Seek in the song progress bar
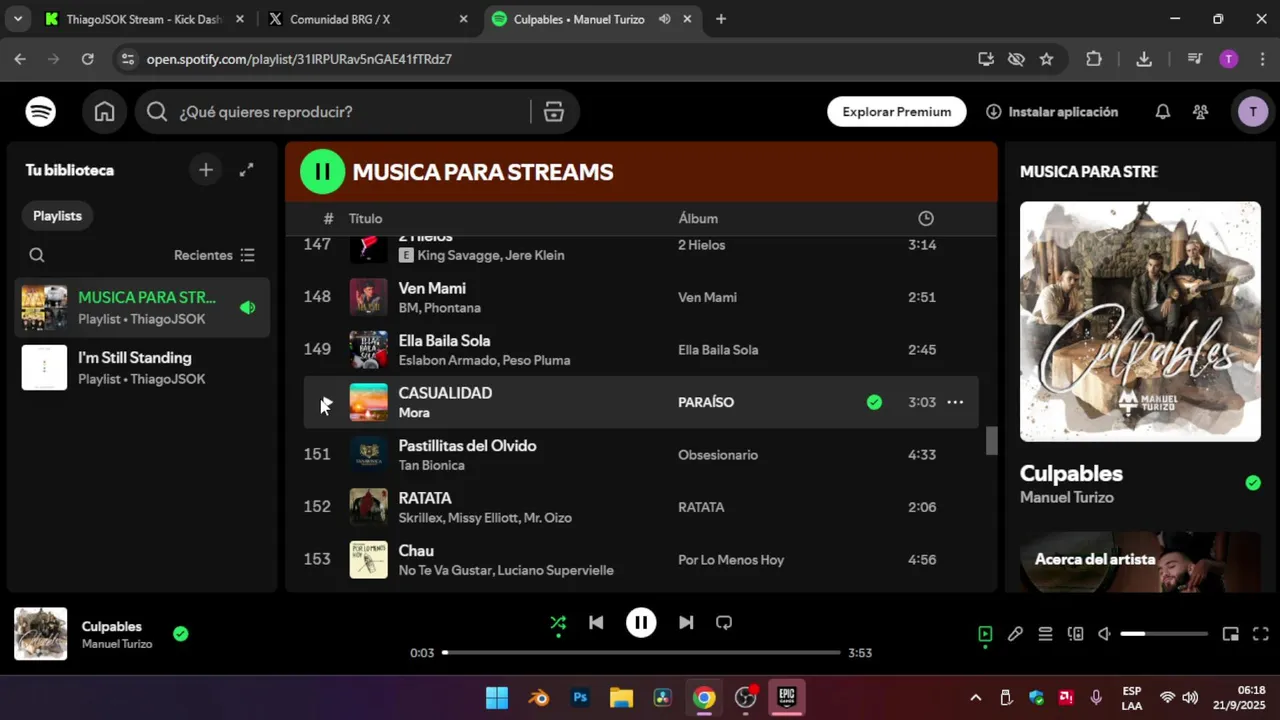 (641, 653)
